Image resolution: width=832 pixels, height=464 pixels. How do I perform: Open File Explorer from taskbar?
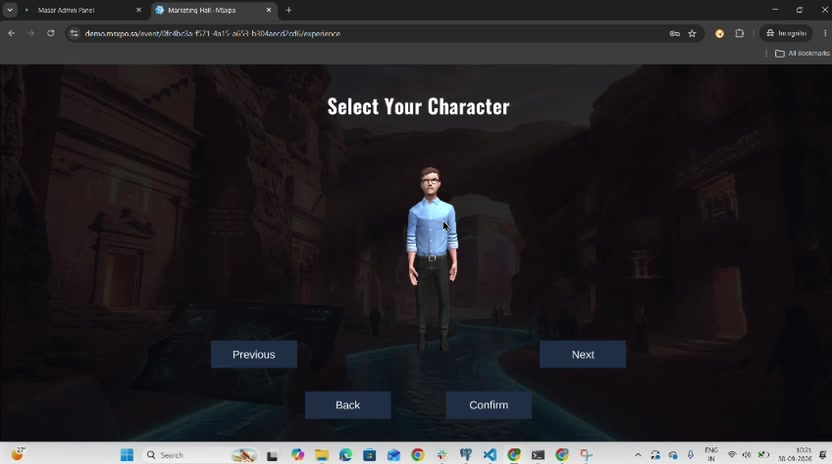322,455
